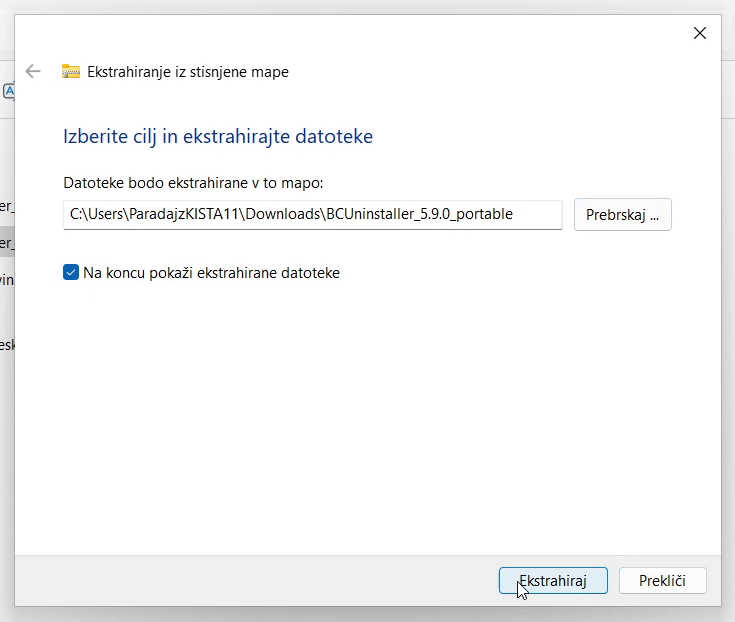
Task: Close the extraction dialog with the X
Action: (700, 33)
